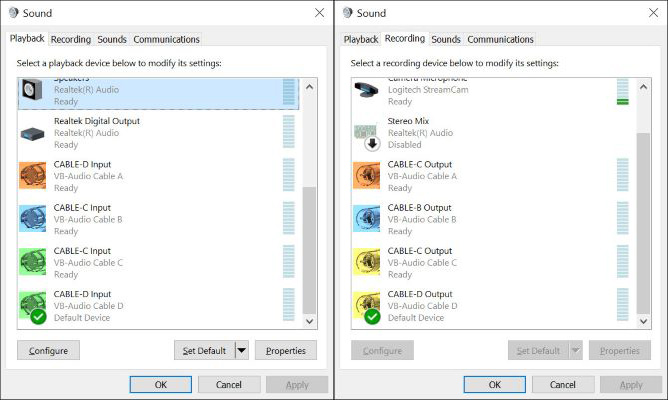Click Cancel in the left Sound window
This screenshot has height=400, width=668.
pos(229,385)
